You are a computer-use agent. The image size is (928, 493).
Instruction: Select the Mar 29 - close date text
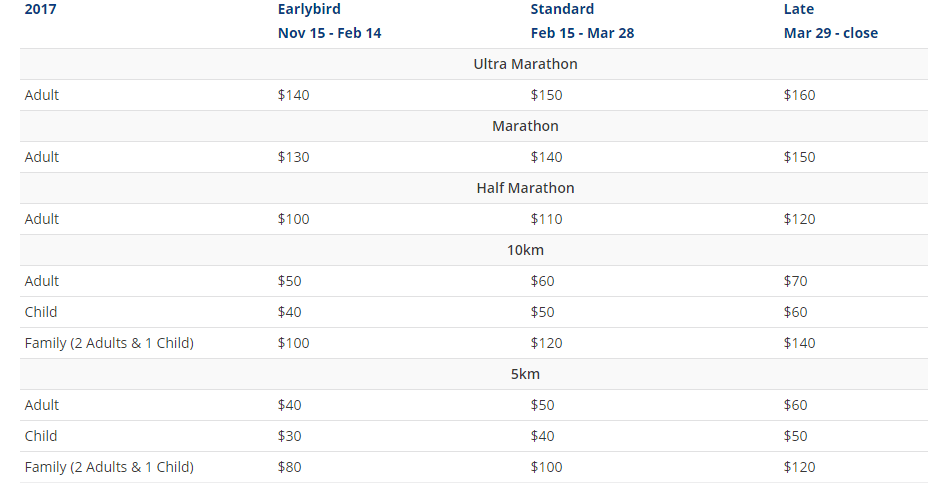point(830,33)
